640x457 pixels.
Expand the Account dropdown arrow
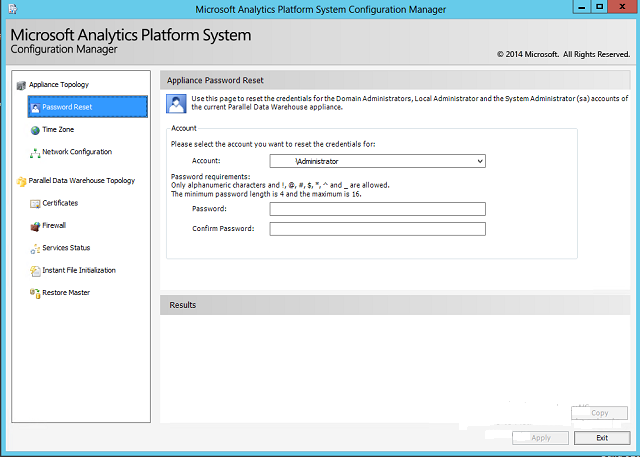[480, 161]
